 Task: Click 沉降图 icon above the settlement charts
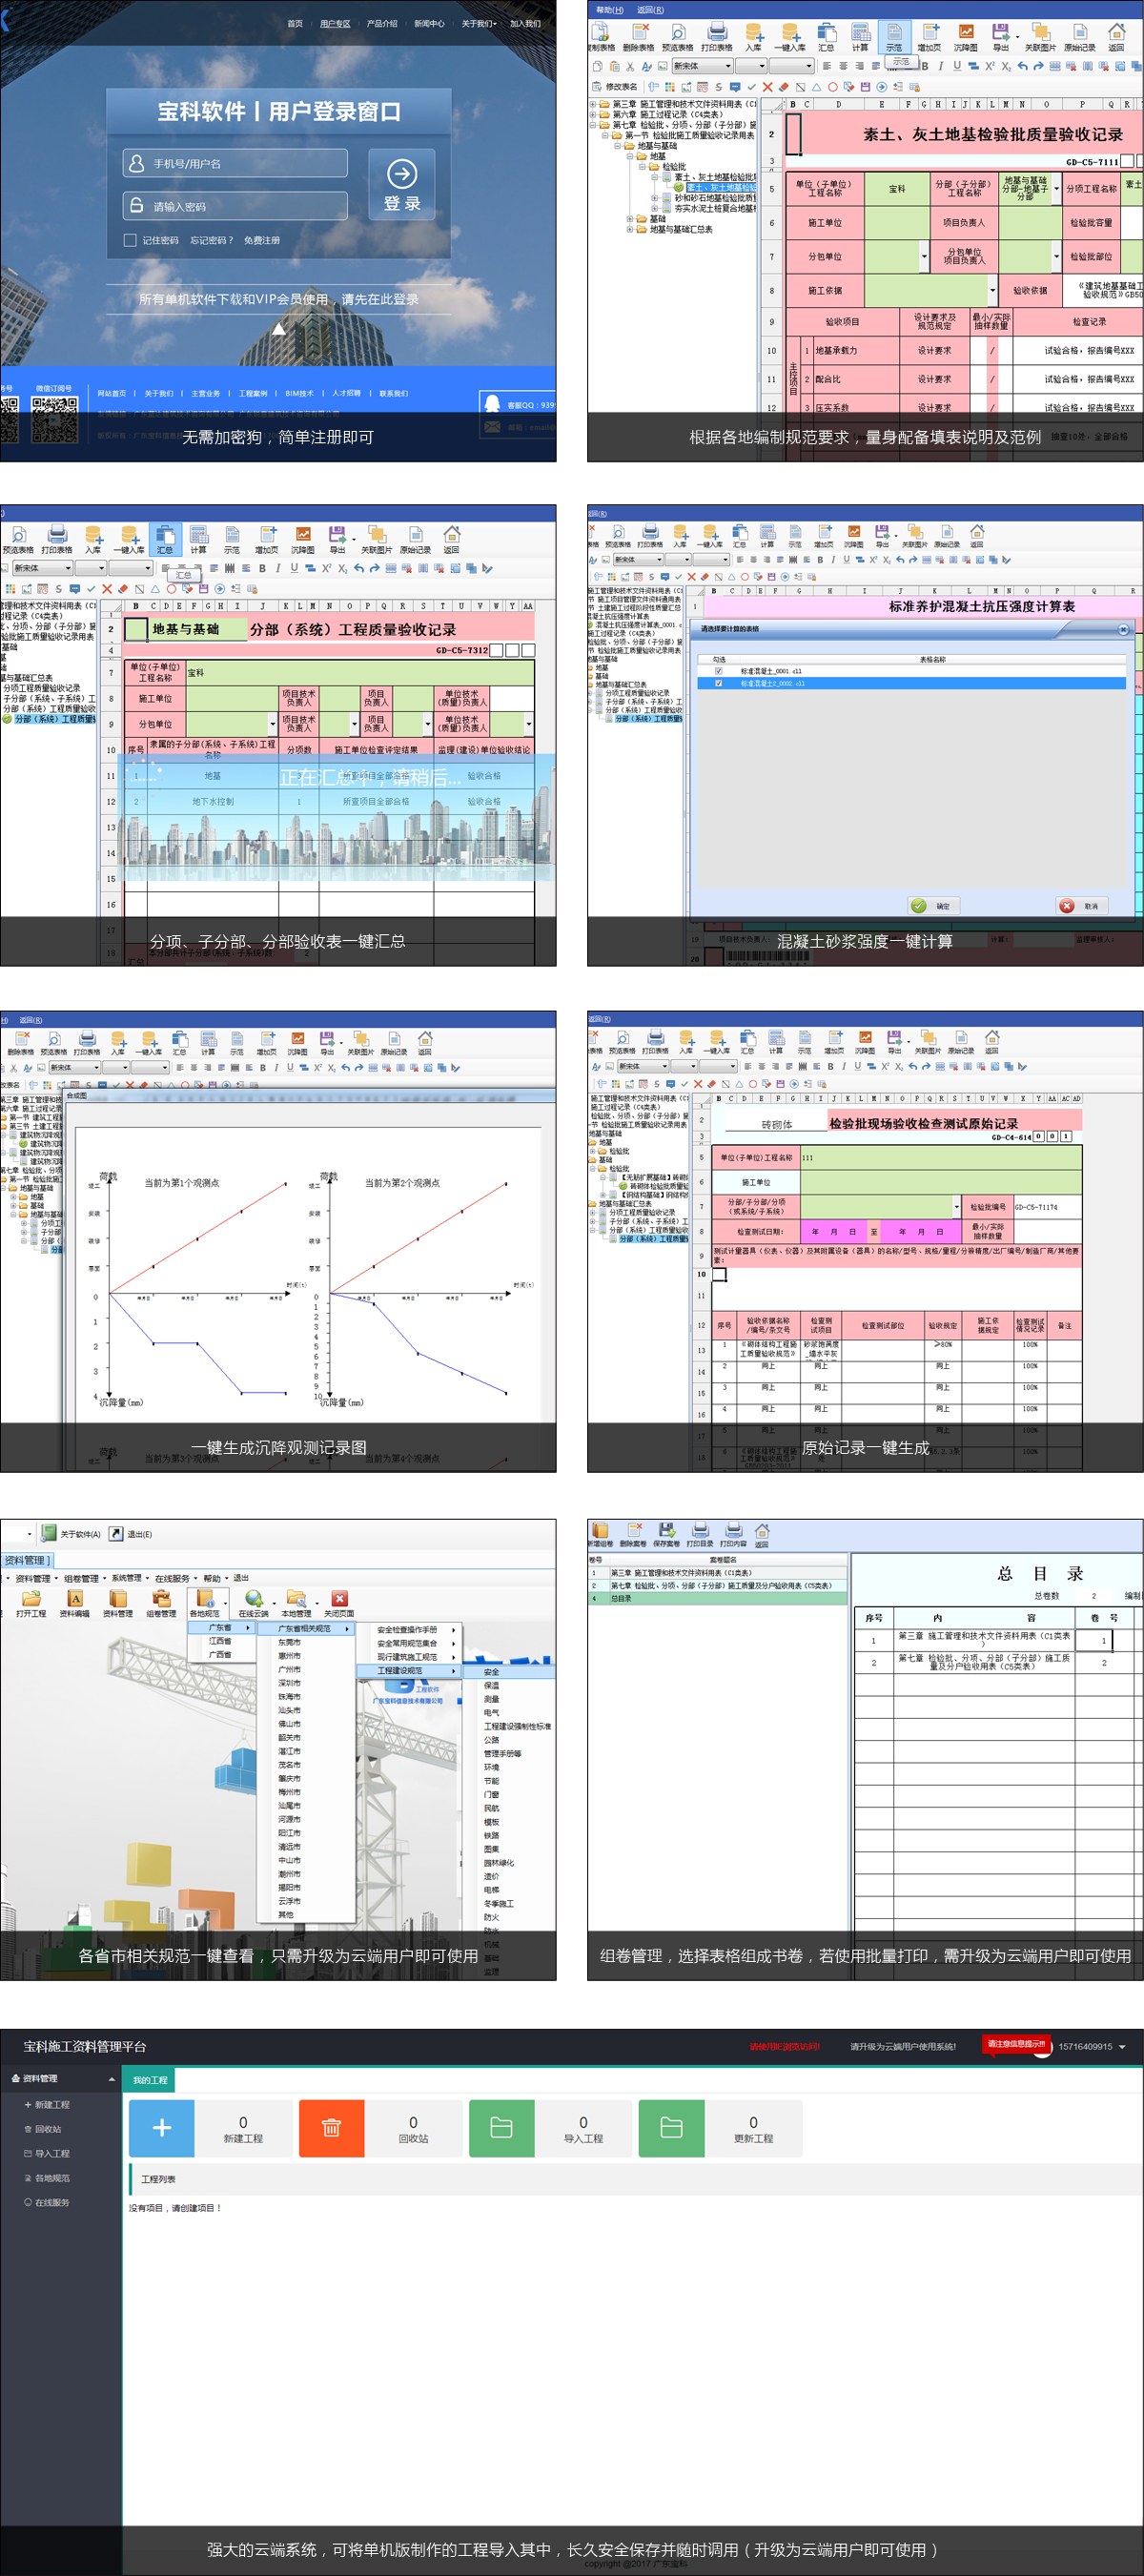[x=297, y=1043]
